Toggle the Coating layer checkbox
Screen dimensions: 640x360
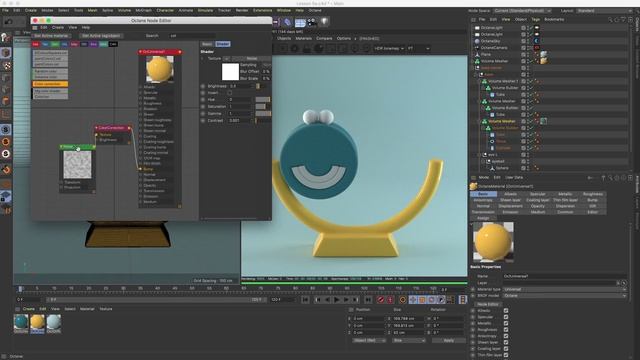point(506,349)
